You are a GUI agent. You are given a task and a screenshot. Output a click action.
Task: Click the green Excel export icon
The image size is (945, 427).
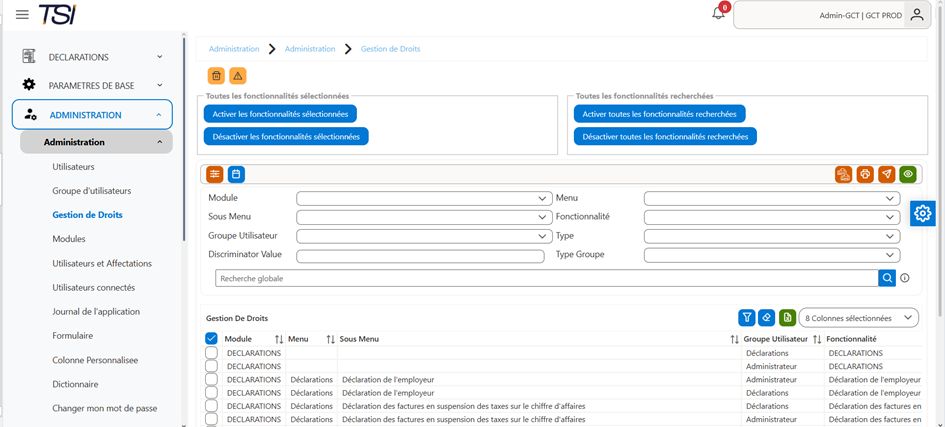(787, 317)
